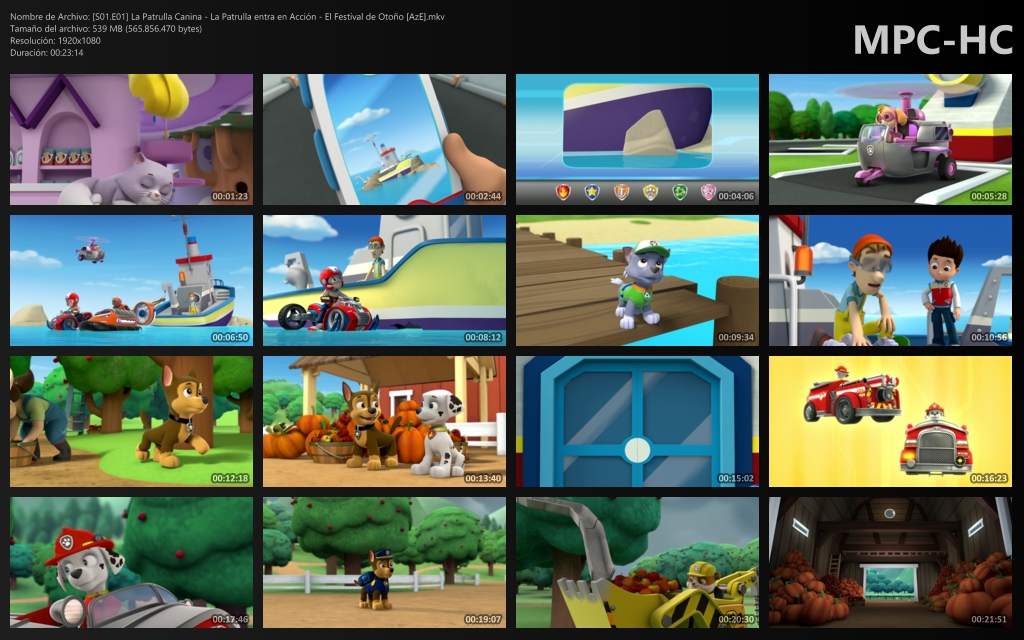Screen dimensions: 1024x640
Task: Select the thumbnail at 00:09:34
Action: click(x=637, y=280)
